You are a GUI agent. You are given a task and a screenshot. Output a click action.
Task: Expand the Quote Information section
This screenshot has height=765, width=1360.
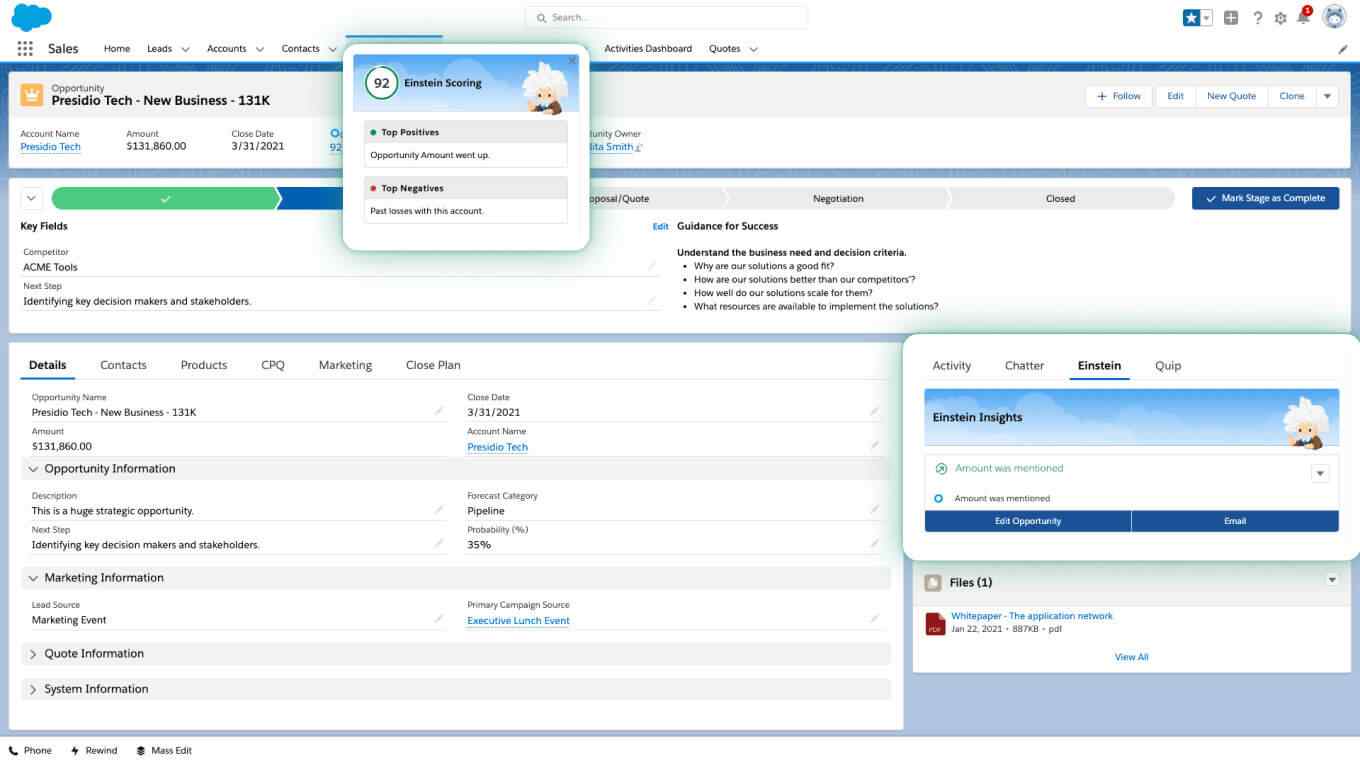pyautogui.click(x=33, y=654)
